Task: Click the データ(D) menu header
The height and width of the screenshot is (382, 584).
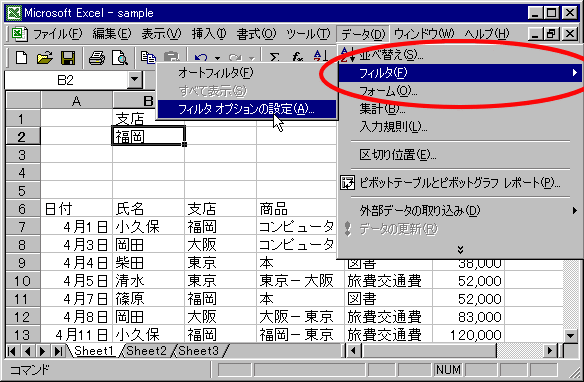Action: tap(363, 34)
